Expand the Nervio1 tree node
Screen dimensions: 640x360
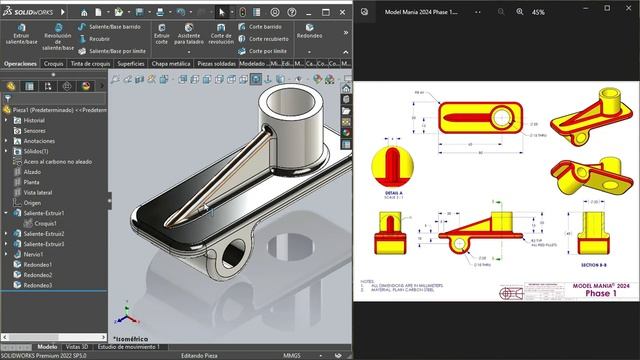(6, 254)
